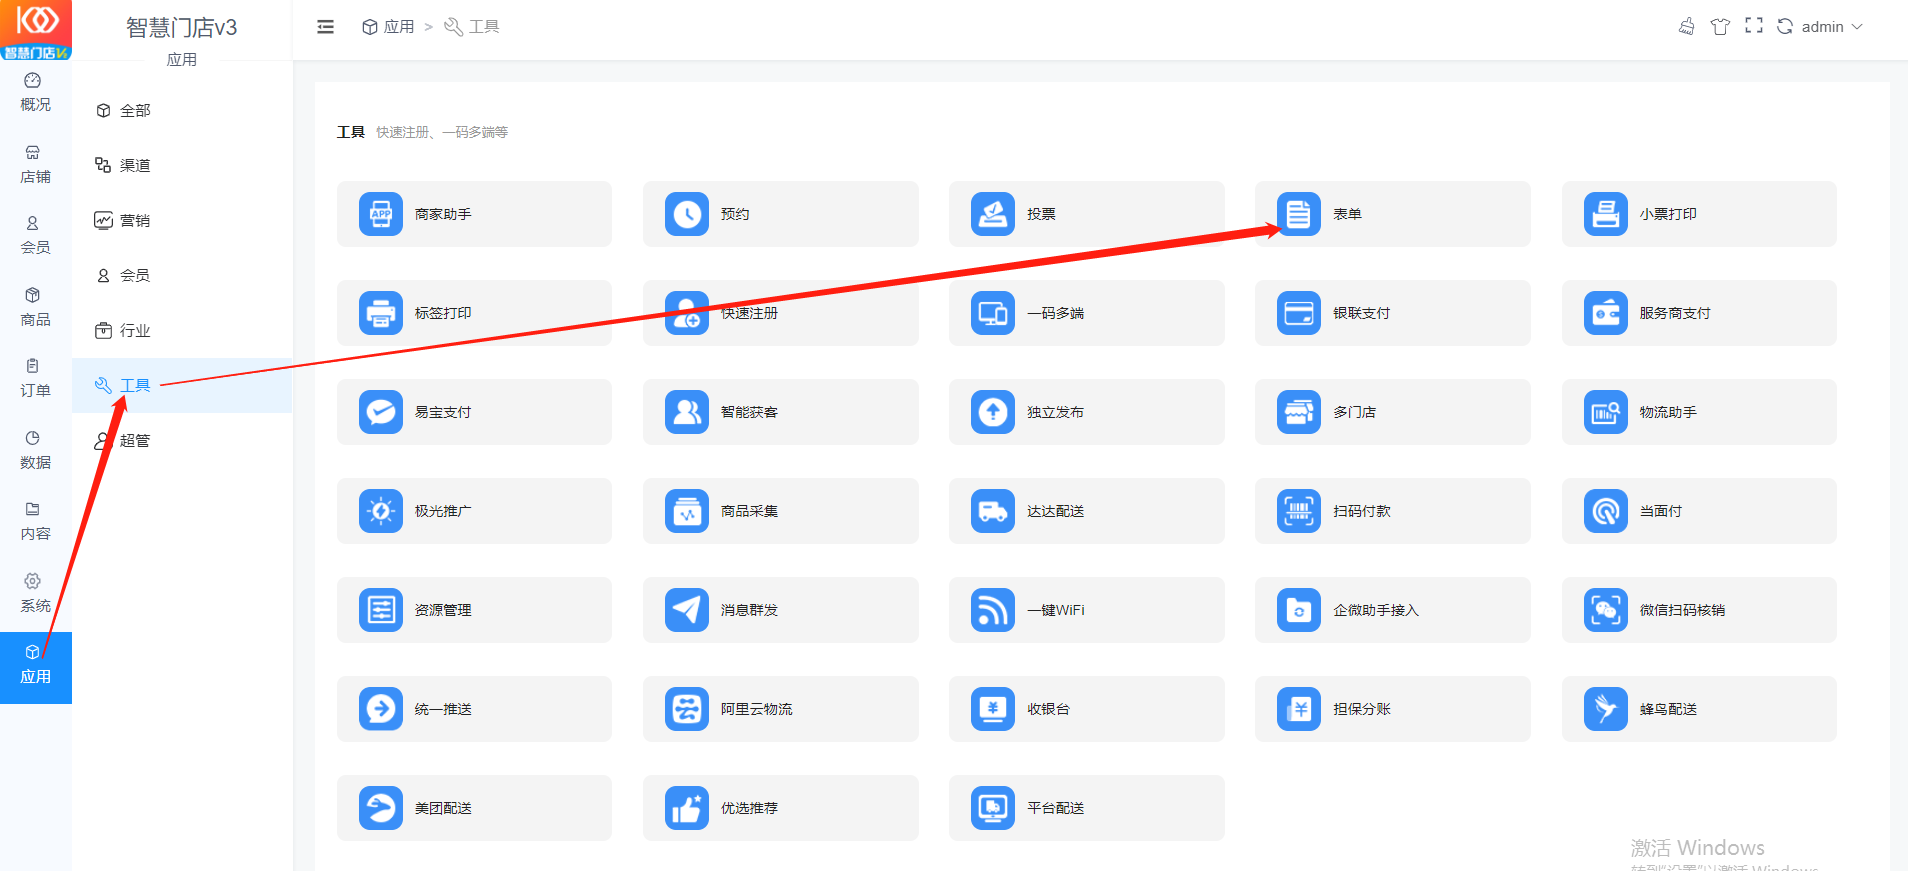1908x871 pixels.
Task: Open the 微信扫码核销 icon
Action: coord(1606,610)
